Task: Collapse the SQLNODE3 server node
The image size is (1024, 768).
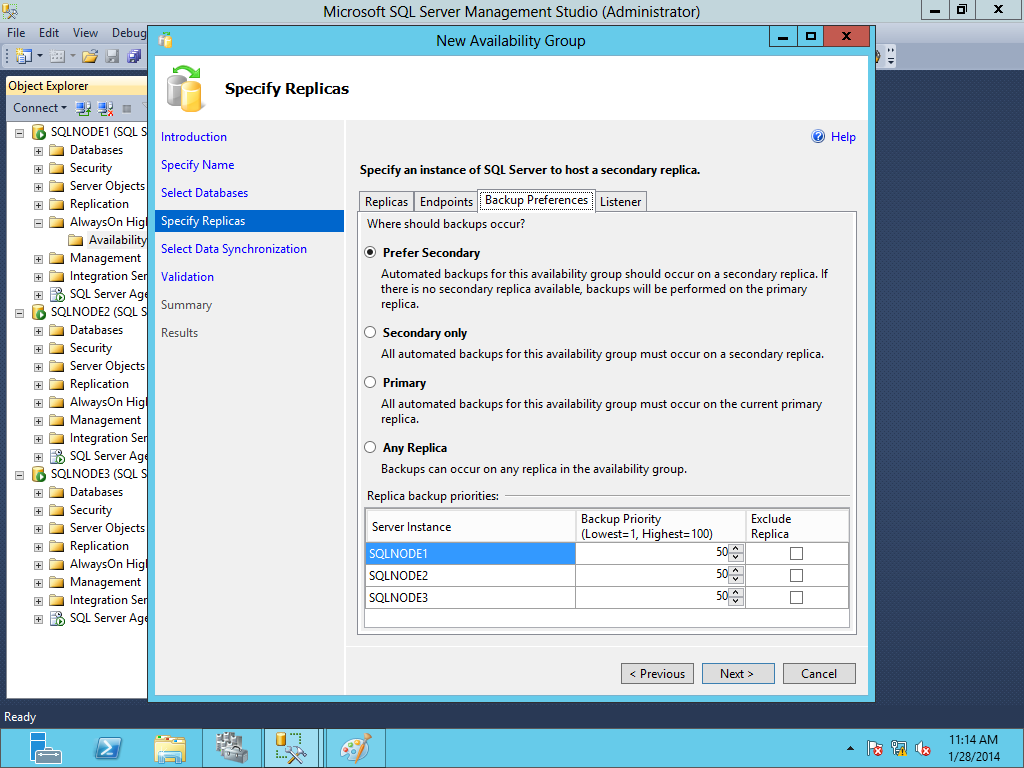Action: point(20,475)
